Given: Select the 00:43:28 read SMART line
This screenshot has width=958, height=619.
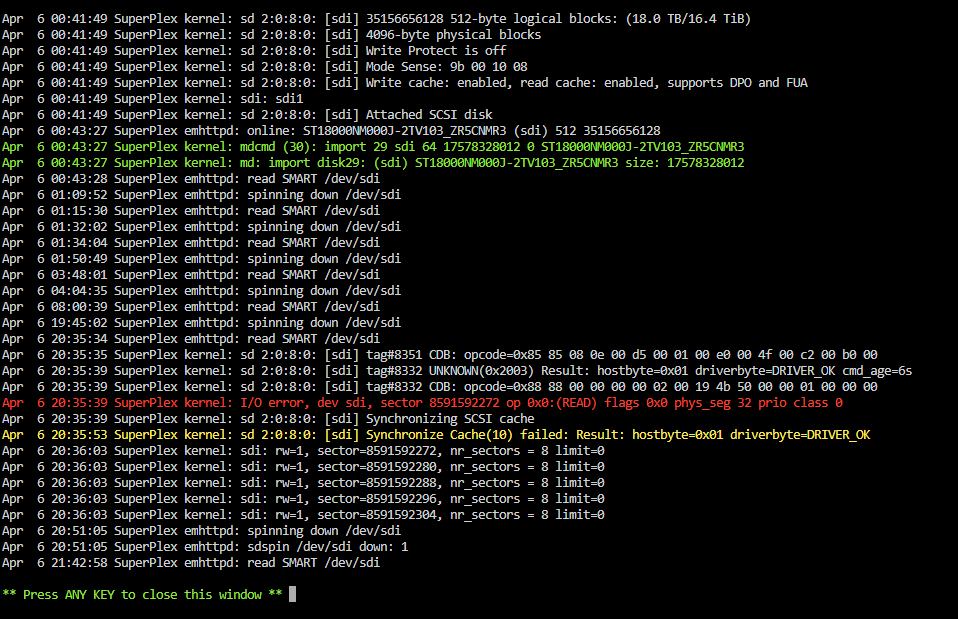Looking at the screenshot, I should click(191, 178).
